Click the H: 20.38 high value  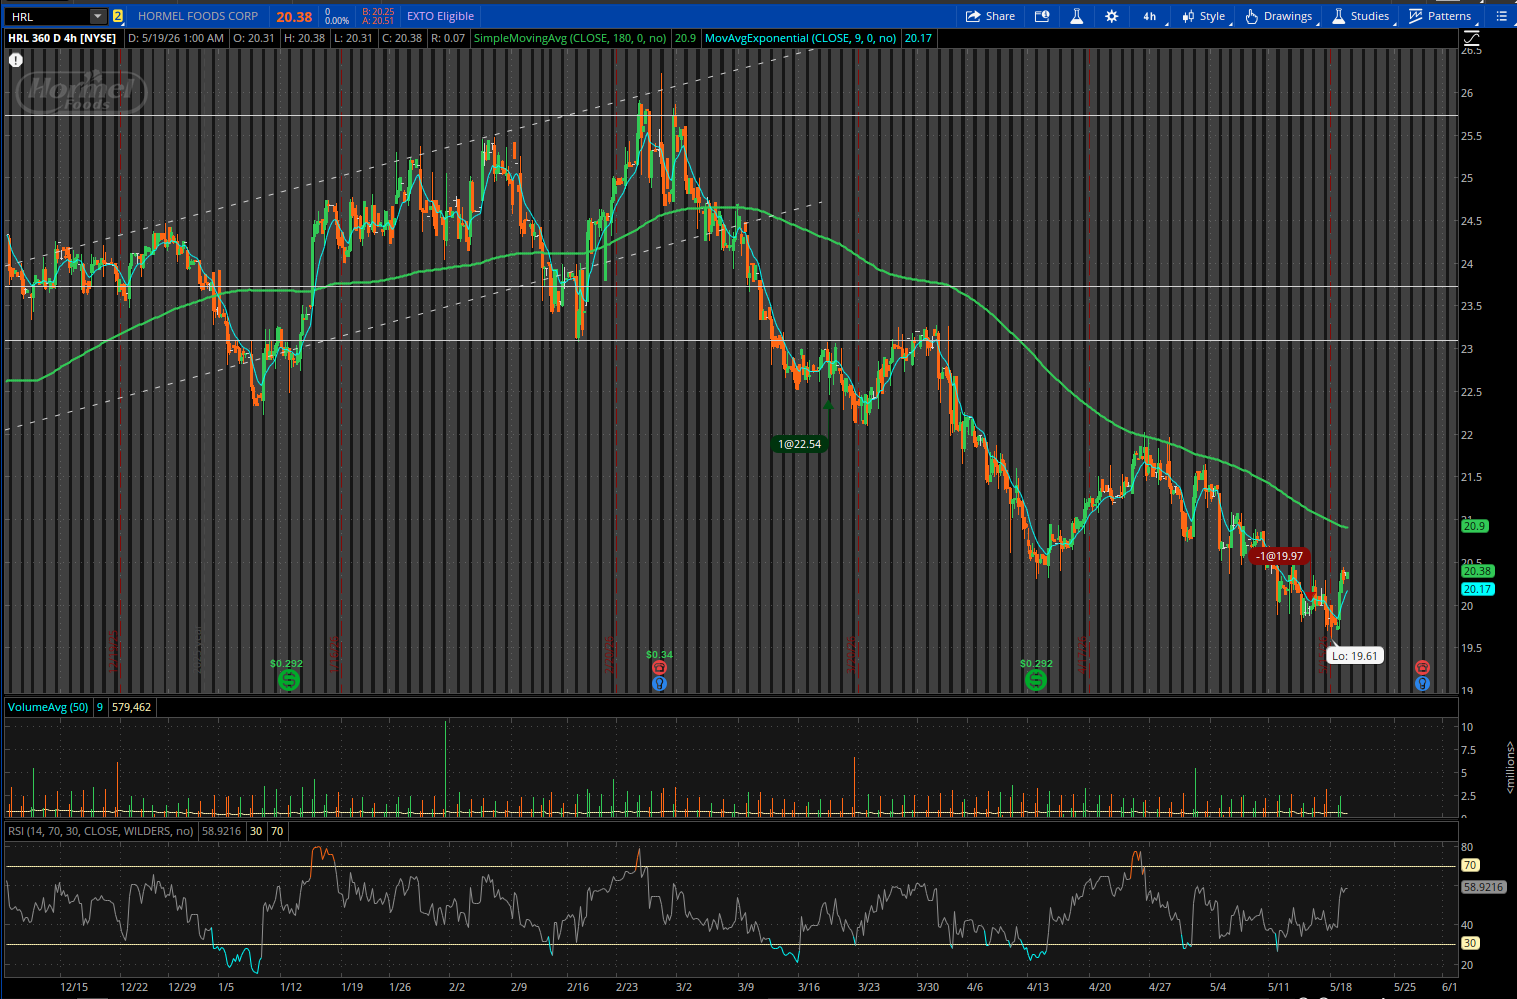click(305, 38)
